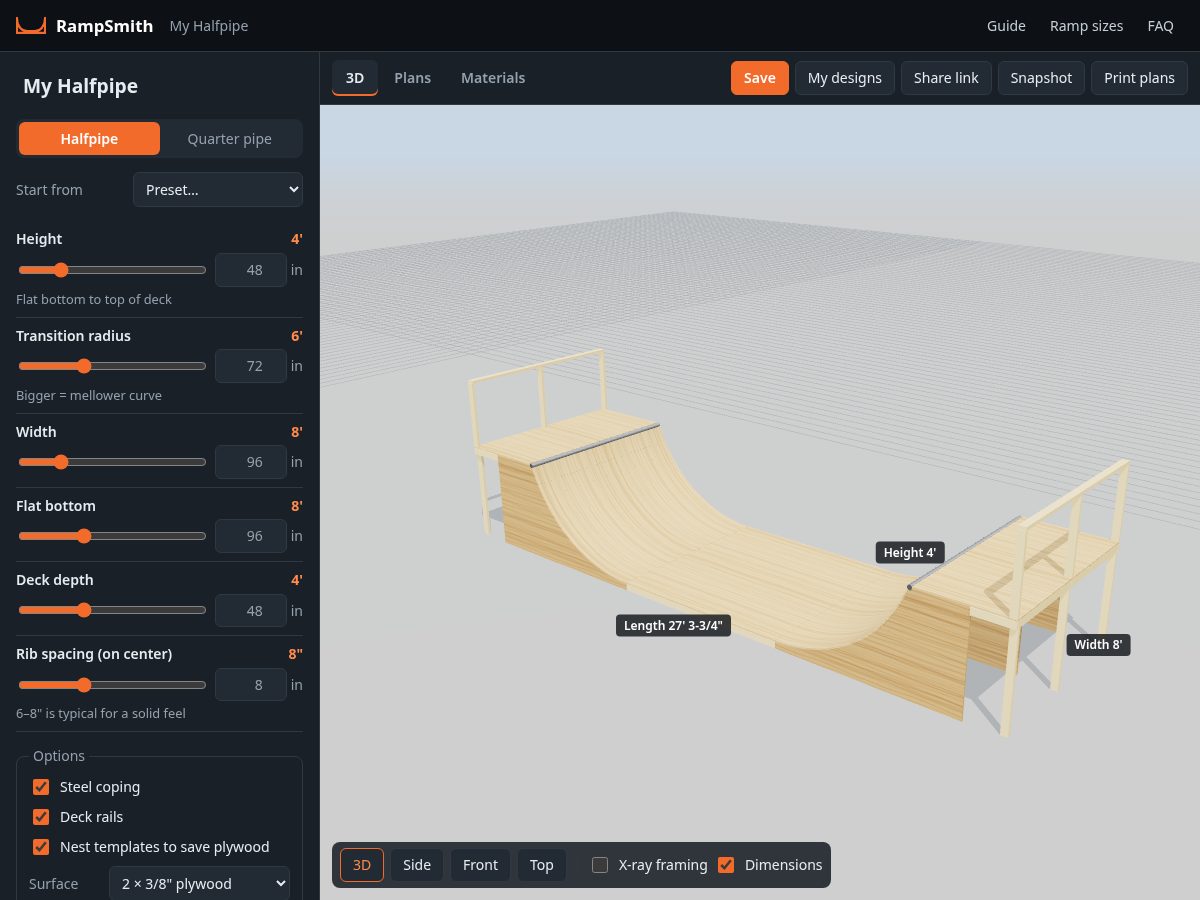The width and height of the screenshot is (1200, 900).
Task: Click the Print plans button
Action: [1139, 78]
